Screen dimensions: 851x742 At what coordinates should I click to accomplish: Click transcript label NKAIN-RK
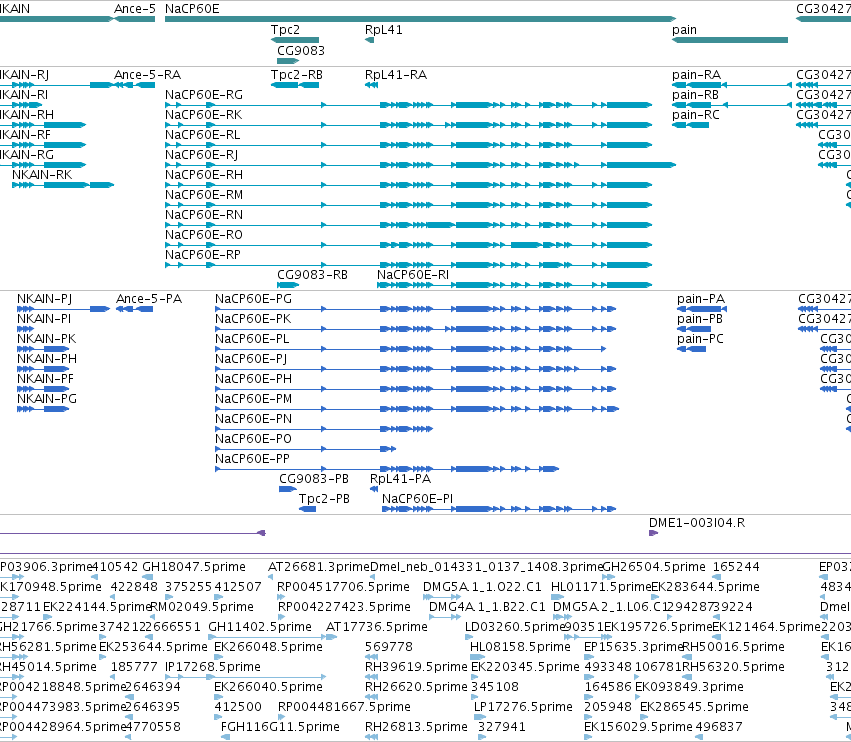tap(42, 174)
